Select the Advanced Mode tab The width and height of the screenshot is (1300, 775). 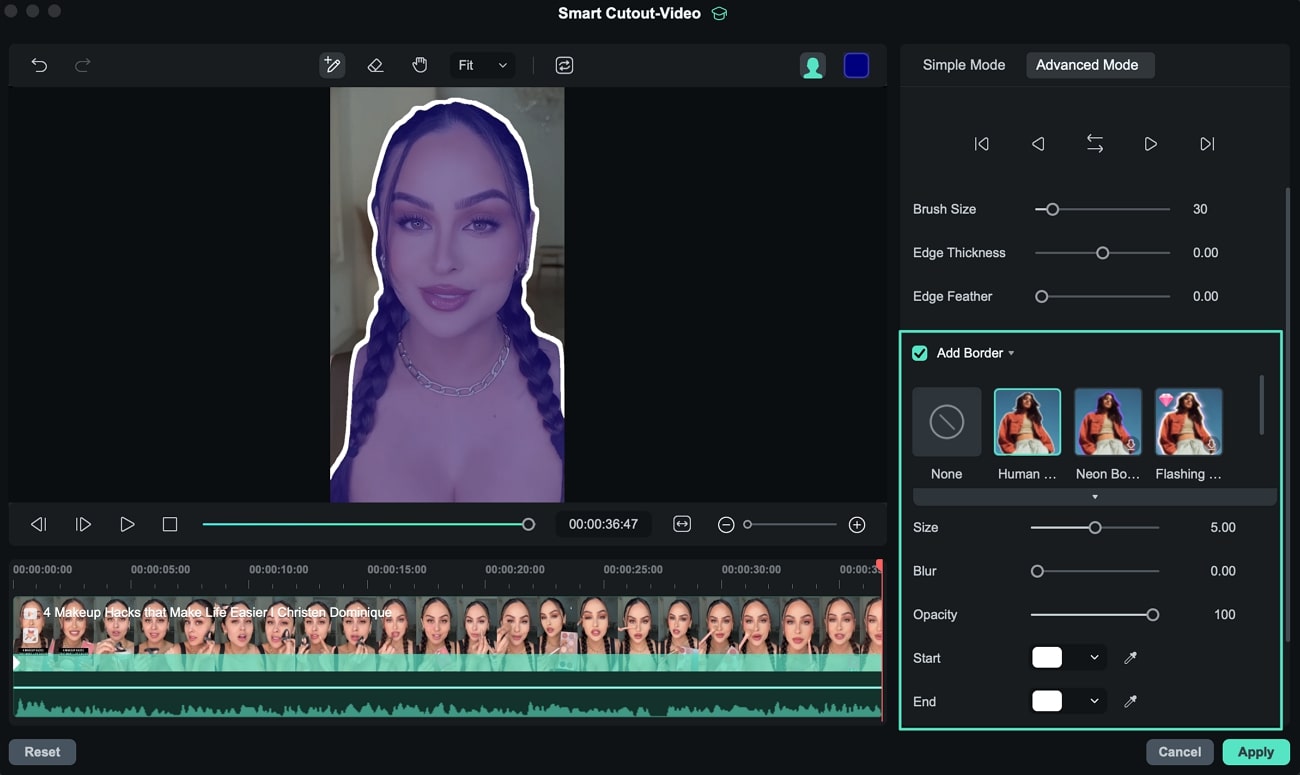(x=1086, y=65)
